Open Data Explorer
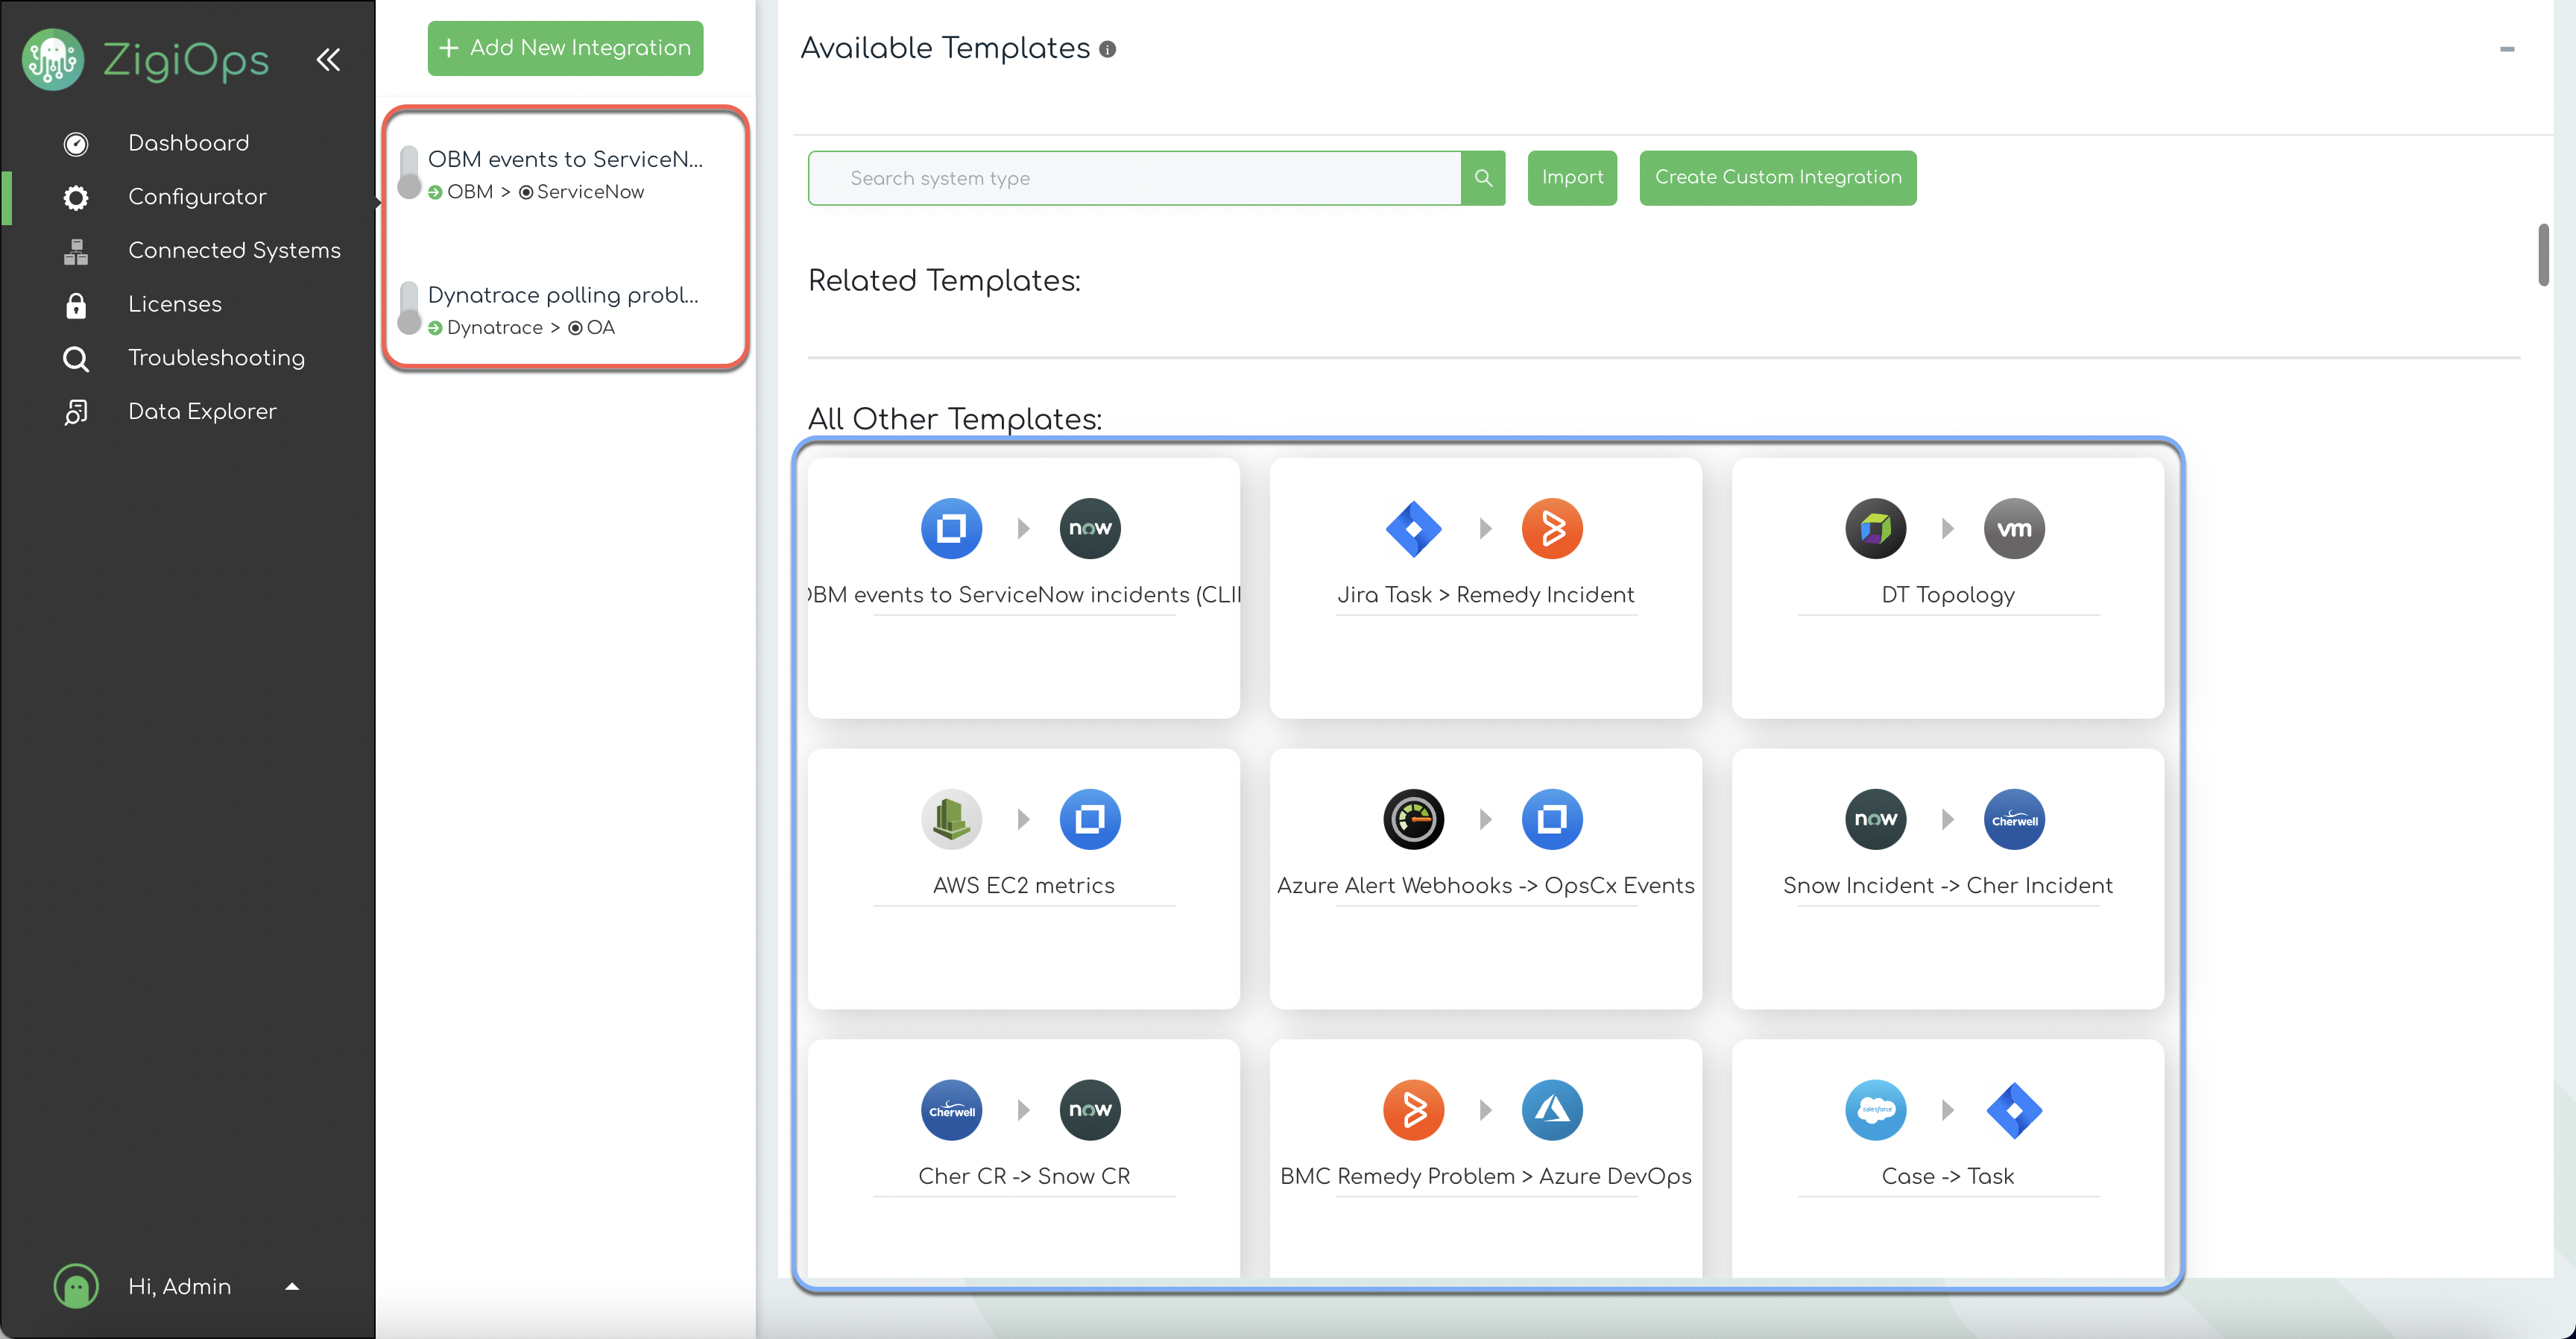2576x1339 pixels. pos(202,411)
